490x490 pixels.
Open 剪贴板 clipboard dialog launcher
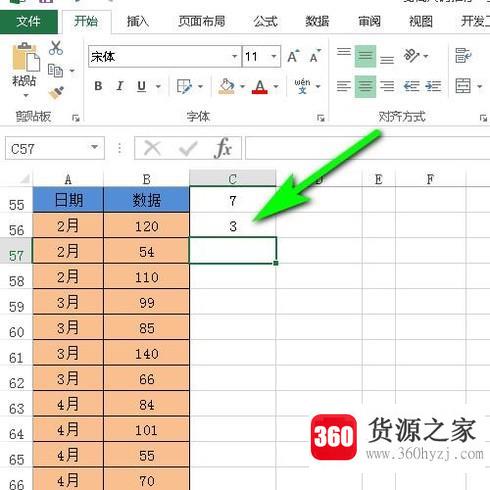[x=76, y=118]
